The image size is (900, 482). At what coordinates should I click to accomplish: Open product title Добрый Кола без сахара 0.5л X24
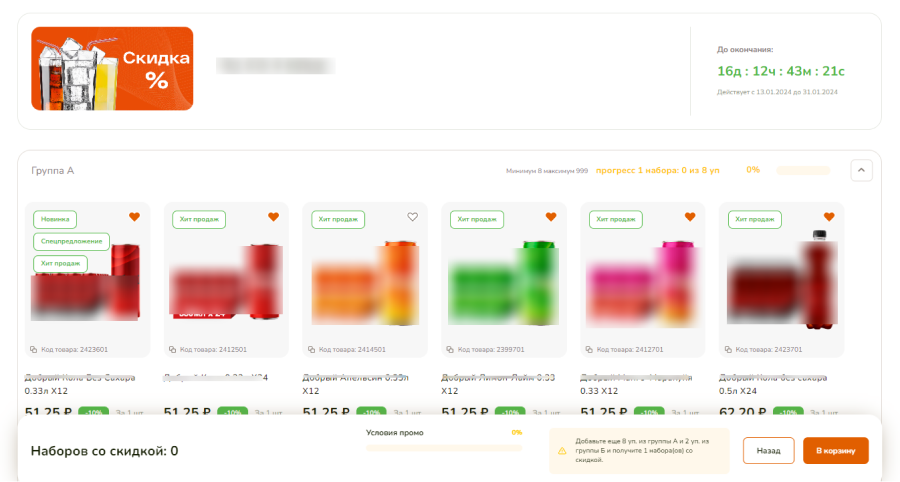[x=773, y=384]
